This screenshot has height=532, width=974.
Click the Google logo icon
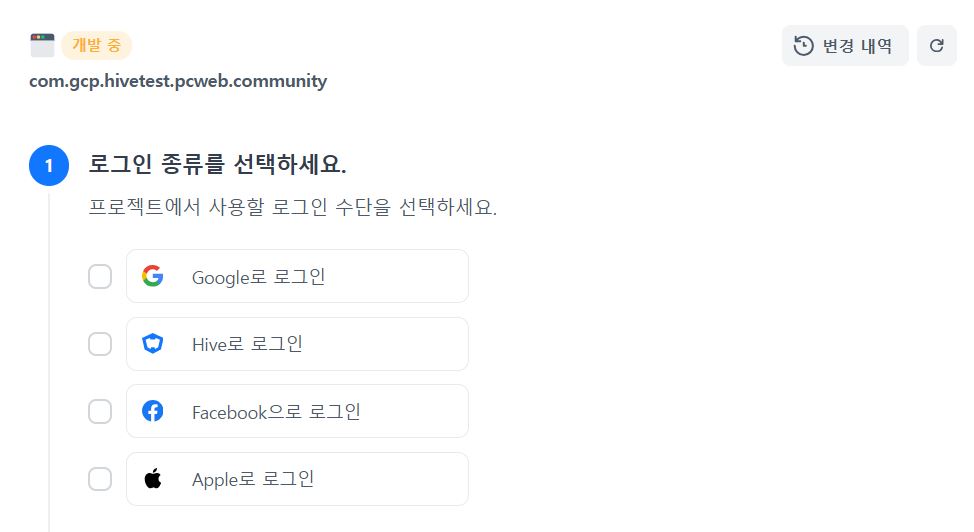tap(152, 276)
